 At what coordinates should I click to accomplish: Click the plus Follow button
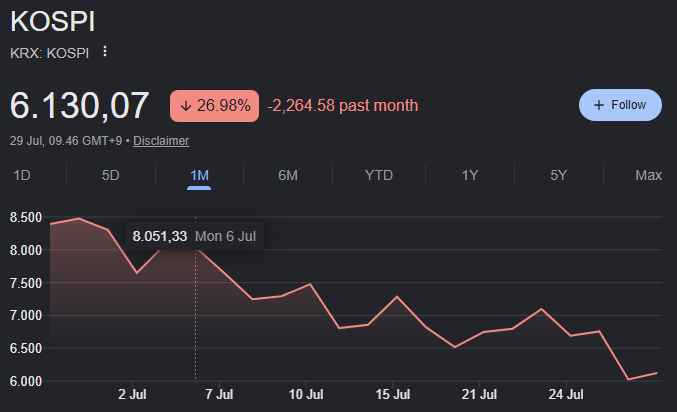620,105
